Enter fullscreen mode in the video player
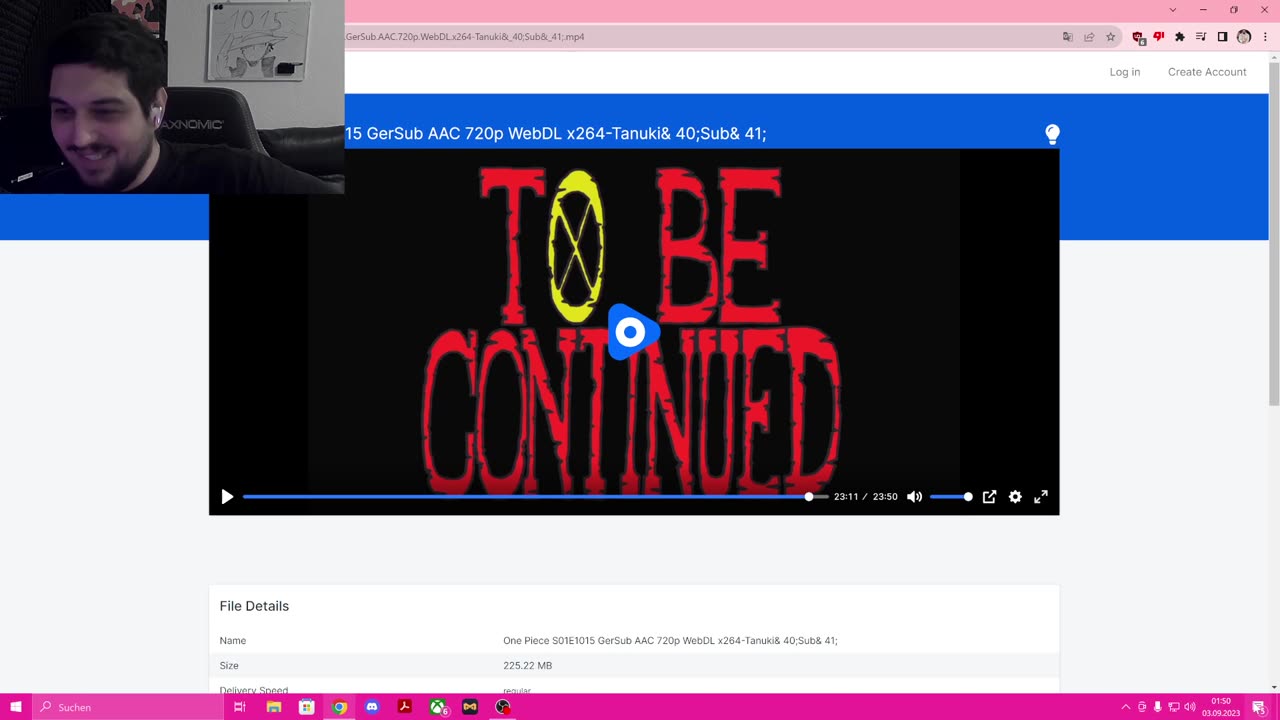Image resolution: width=1280 pixels, height=720 pixels. pyautogui.click(x=1041, y=497)
